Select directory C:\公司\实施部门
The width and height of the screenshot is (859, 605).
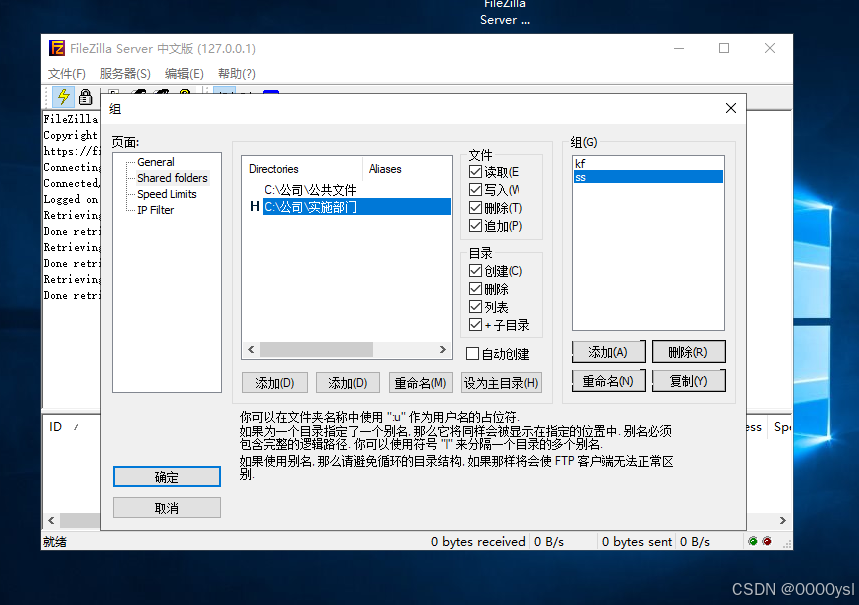click(356, 207)
